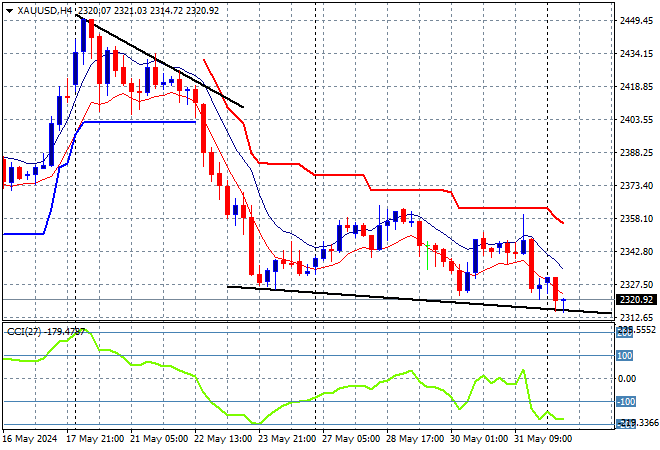660x450 pixels.
Task: Click the 2449.45 price scale label
Action: pos(636,21)
